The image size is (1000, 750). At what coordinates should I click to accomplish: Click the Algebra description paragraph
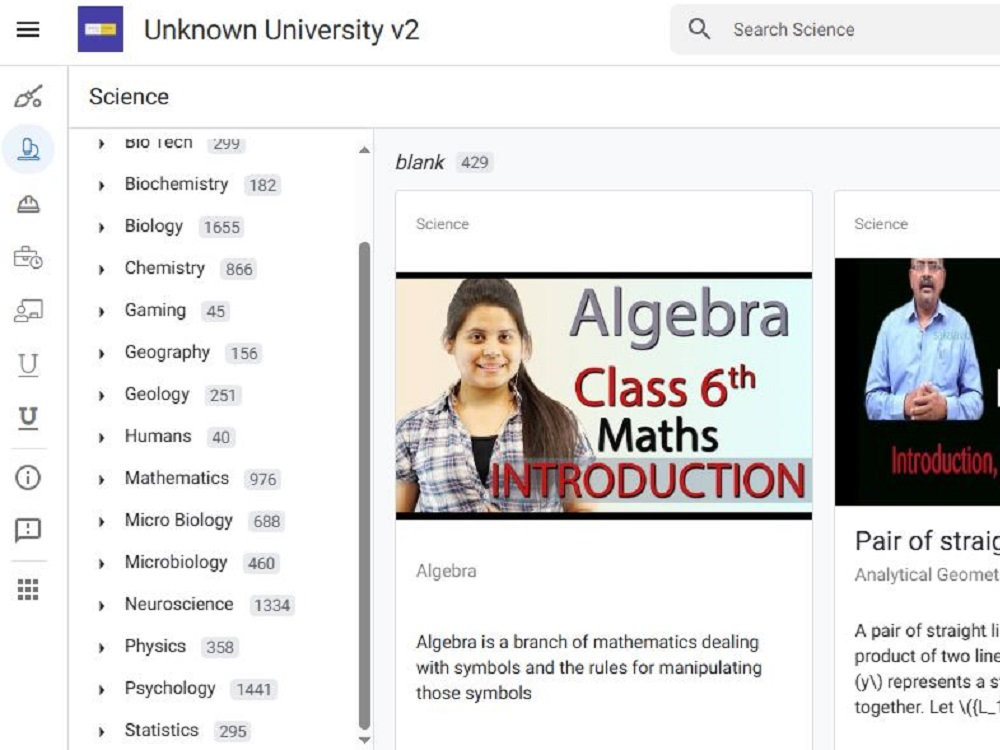[589, 667]
